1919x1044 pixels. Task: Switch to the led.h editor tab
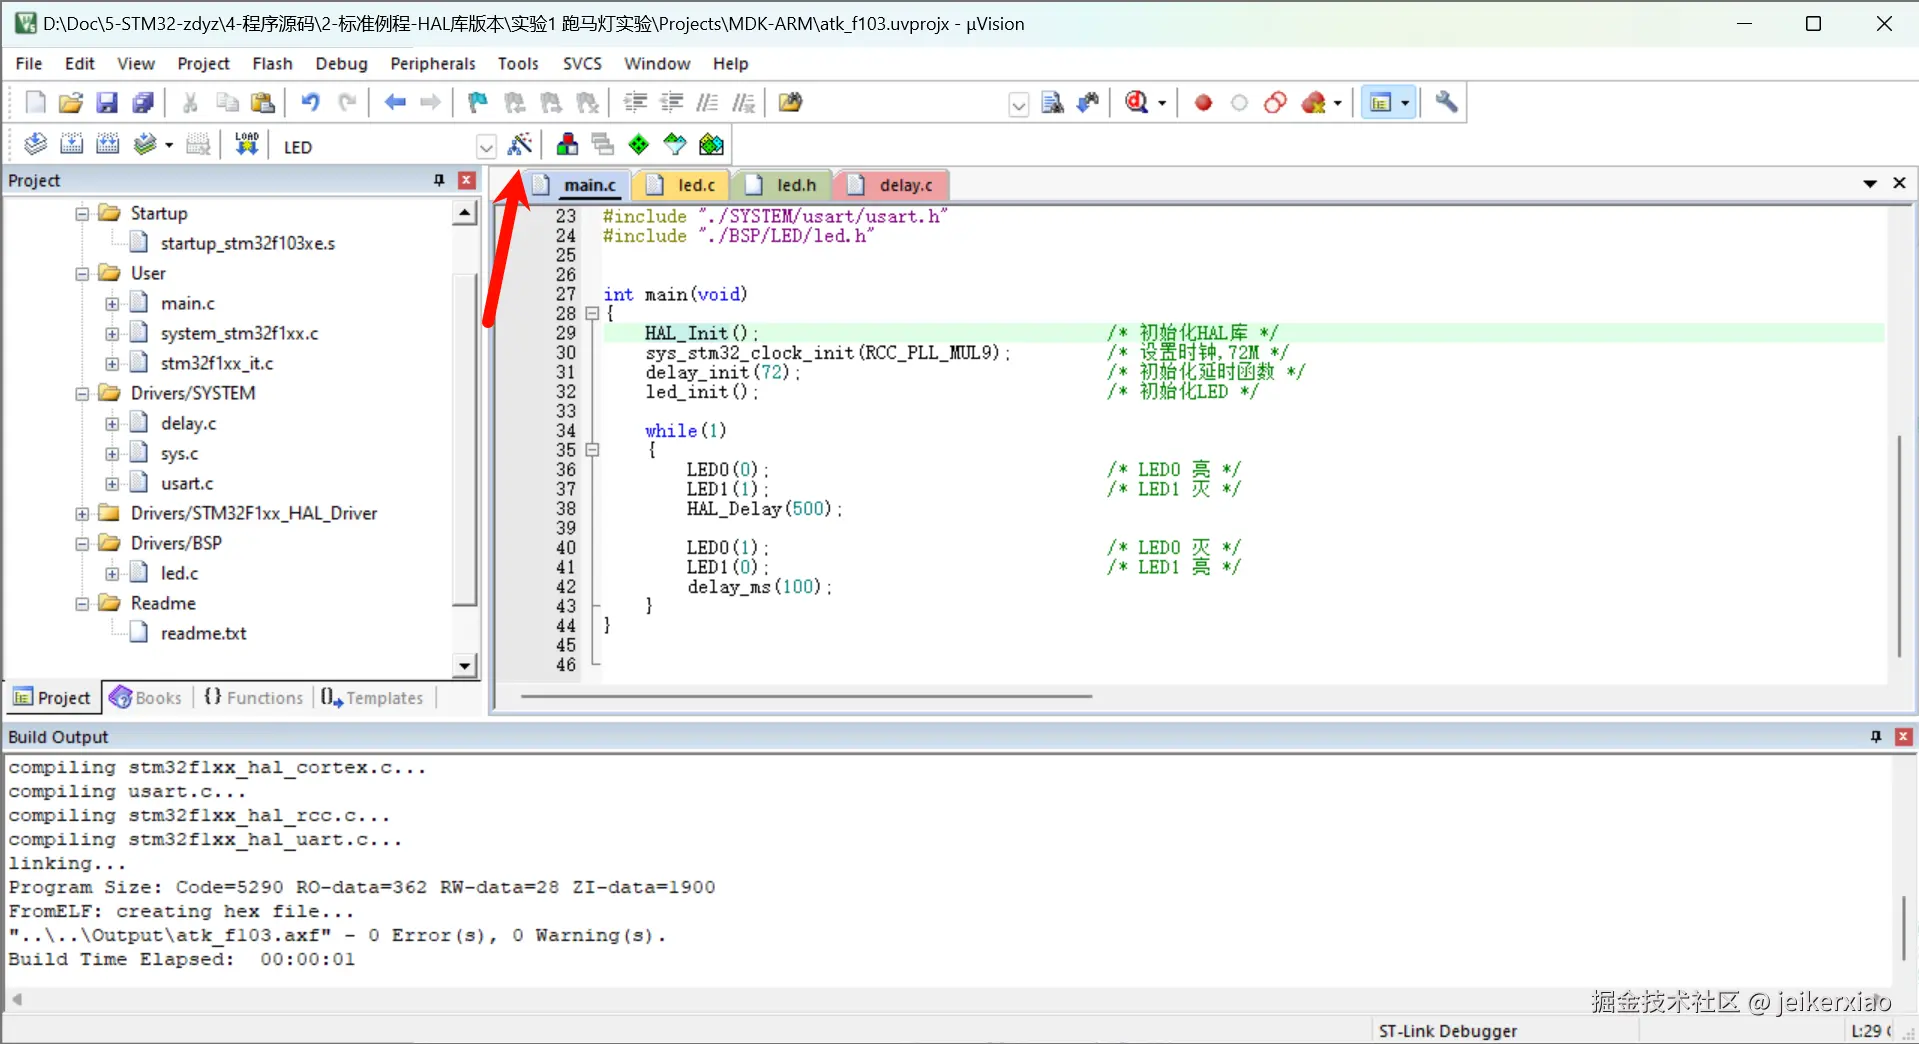(795, 185)
